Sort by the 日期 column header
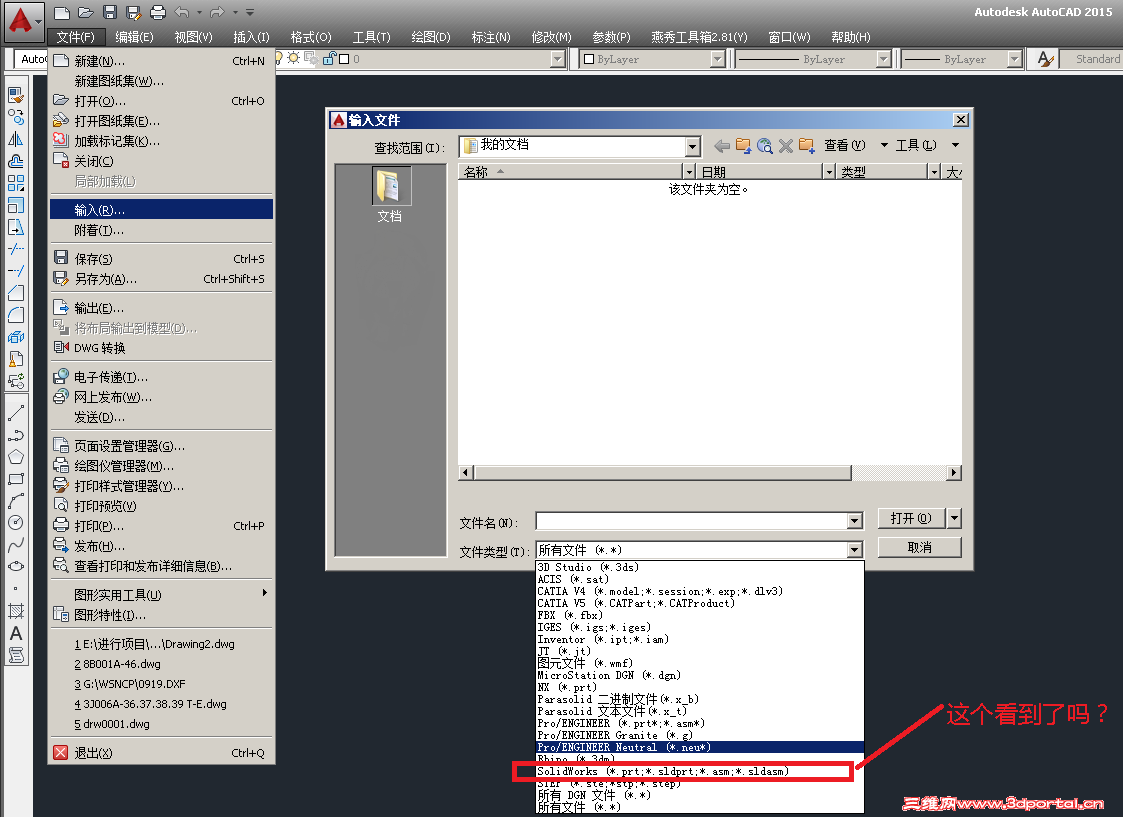This screenshot has width=1123, height=817. [759, 172]
